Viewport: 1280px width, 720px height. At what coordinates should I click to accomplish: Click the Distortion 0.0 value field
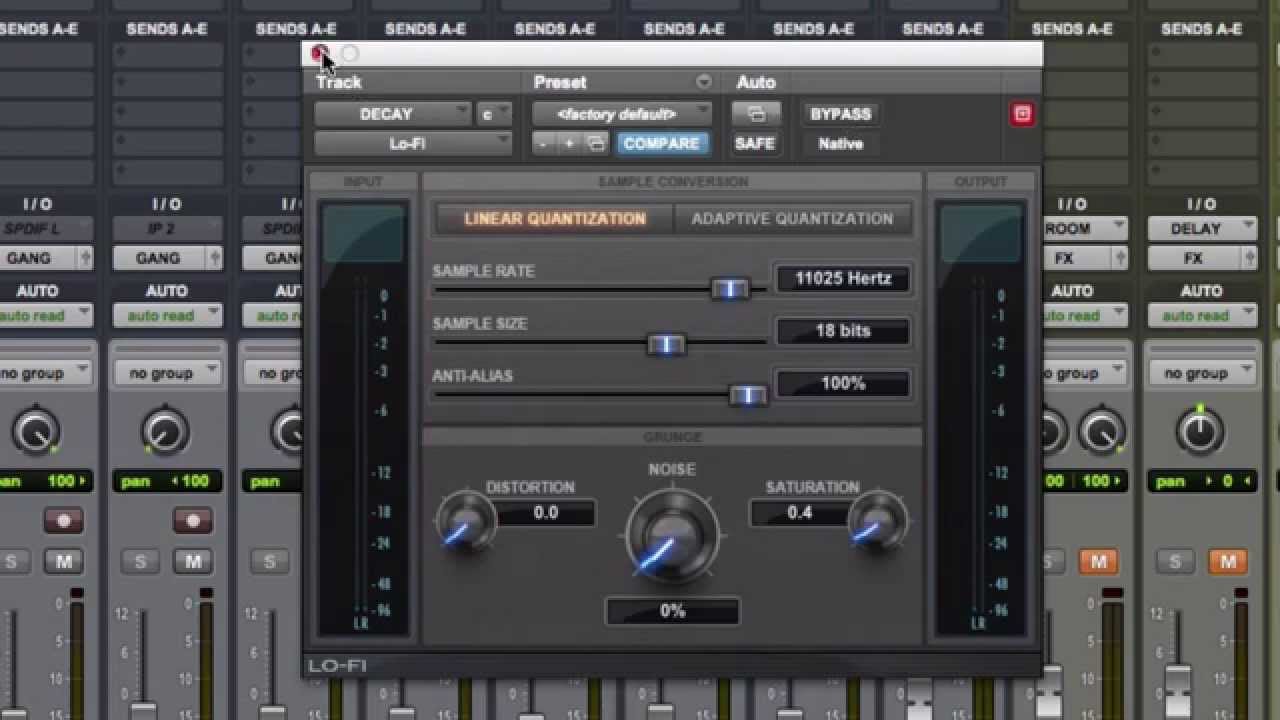pos(545,513)
